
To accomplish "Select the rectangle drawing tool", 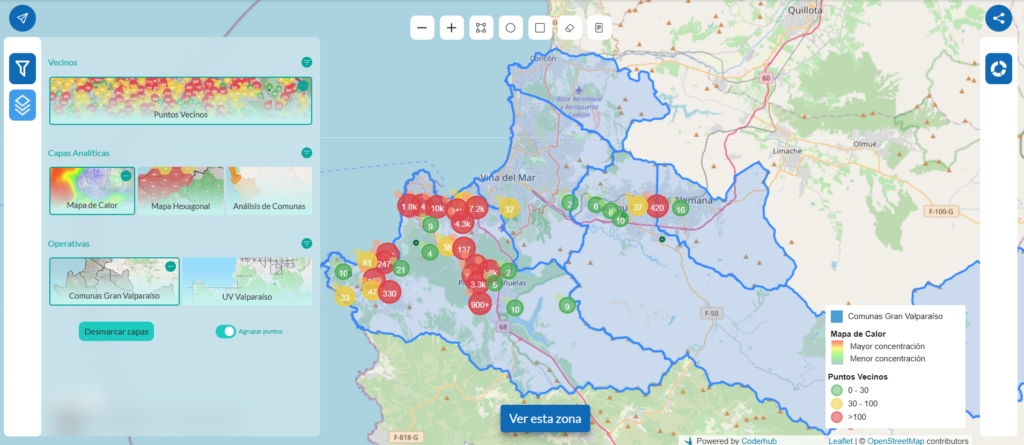I will pyautogui.click(x=540, y=28).
